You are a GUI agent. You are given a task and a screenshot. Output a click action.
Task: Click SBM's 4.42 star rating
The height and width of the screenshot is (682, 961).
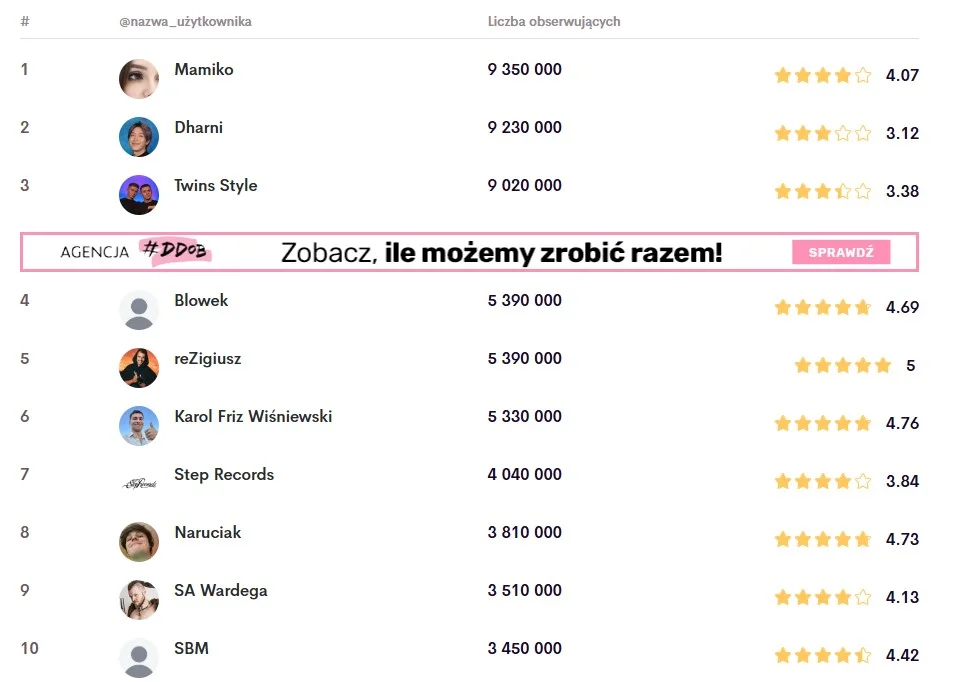[x=822, y=656]
